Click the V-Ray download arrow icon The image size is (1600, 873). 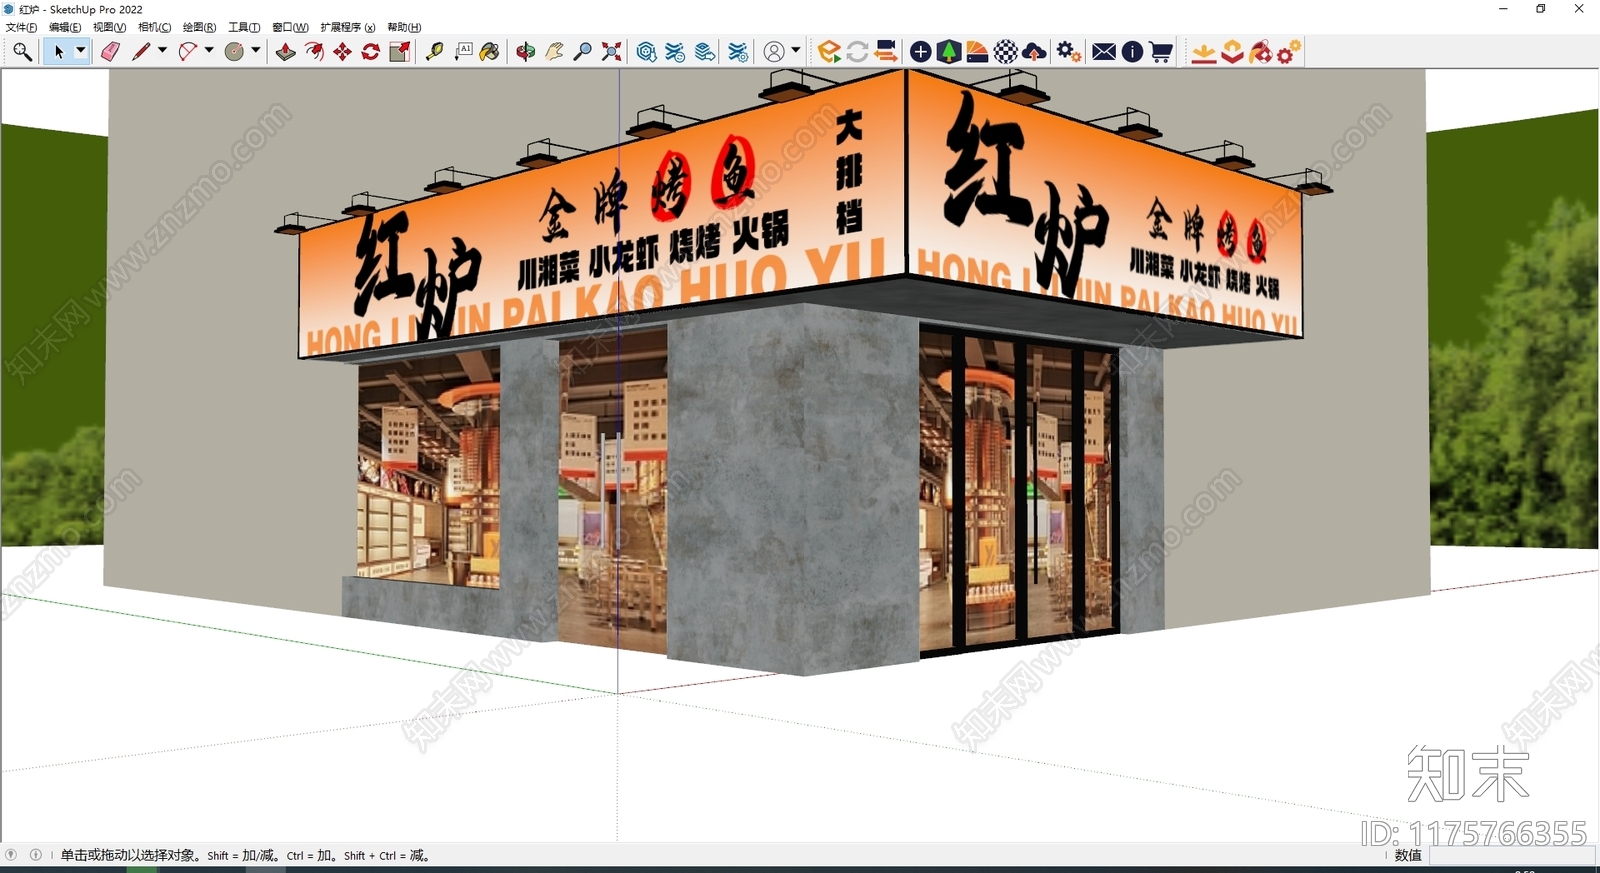pyautogui.click(x=1204, y=52)
